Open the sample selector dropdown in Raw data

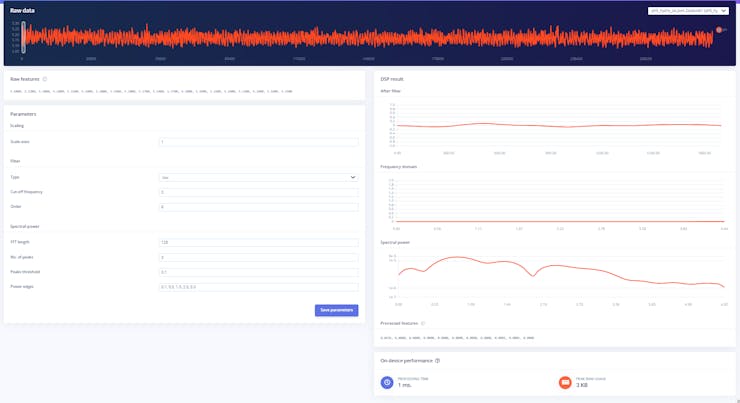click(x=688, y=11)
